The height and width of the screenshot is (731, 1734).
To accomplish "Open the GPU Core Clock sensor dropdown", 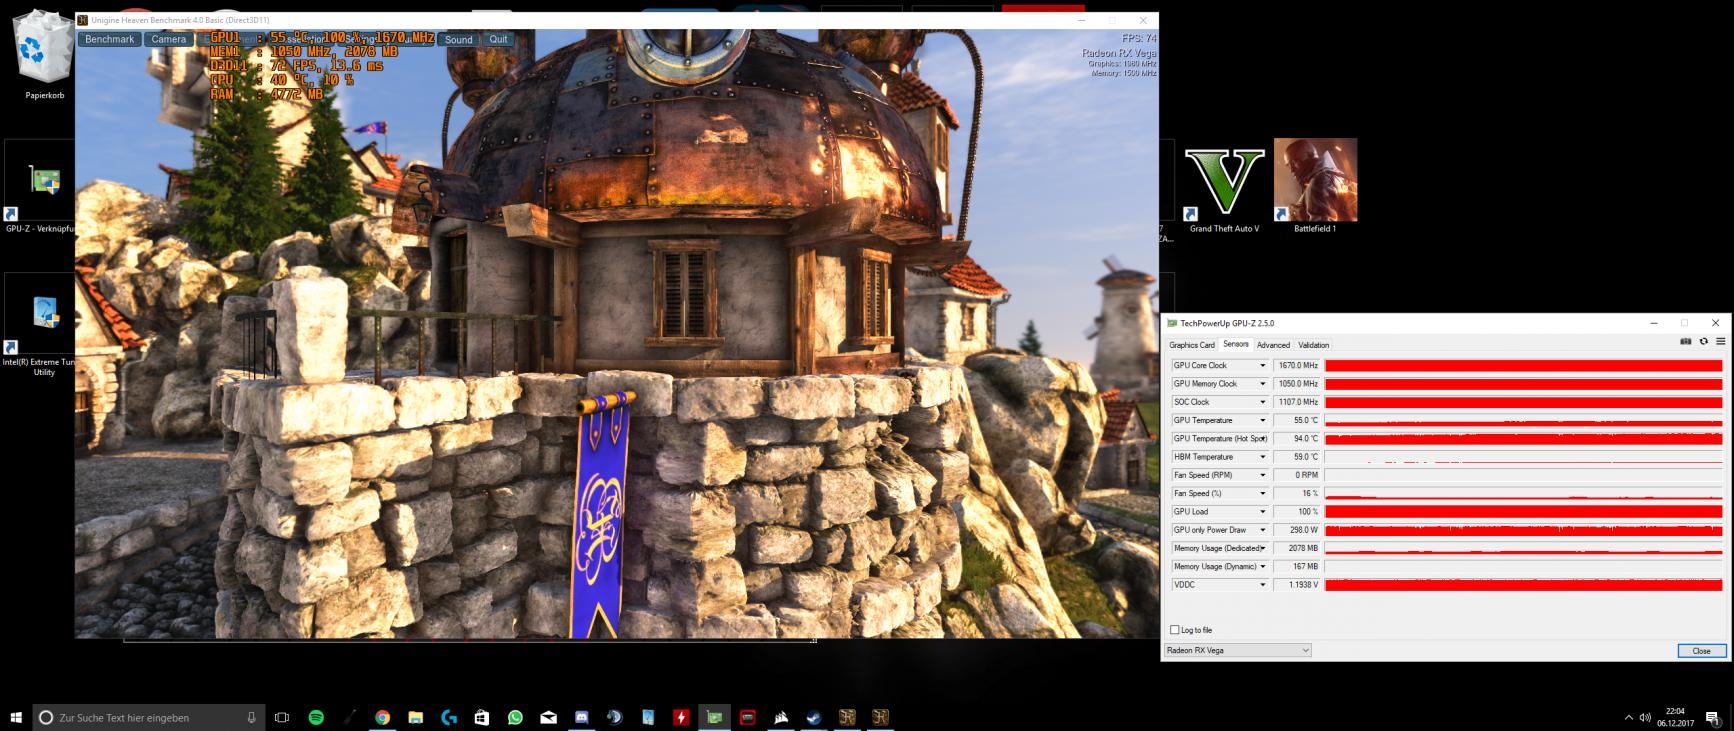I will click(x=1263, y=366).
